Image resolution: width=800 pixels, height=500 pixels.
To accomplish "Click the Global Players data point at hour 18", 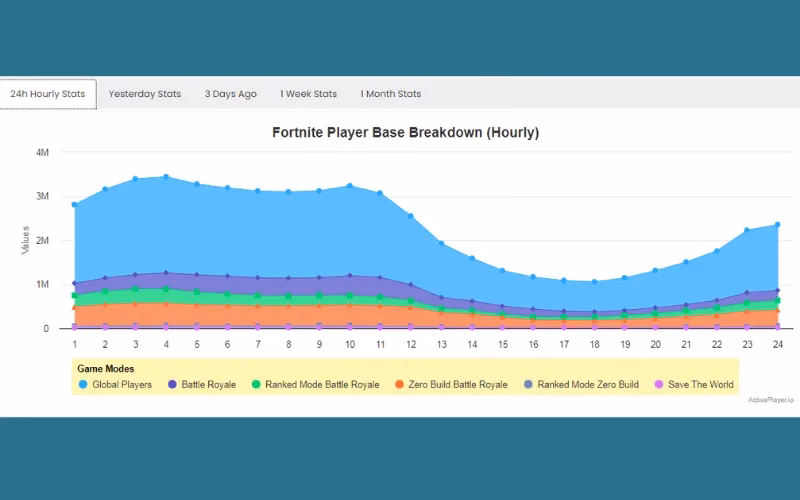I will click(x=594, y=282).
